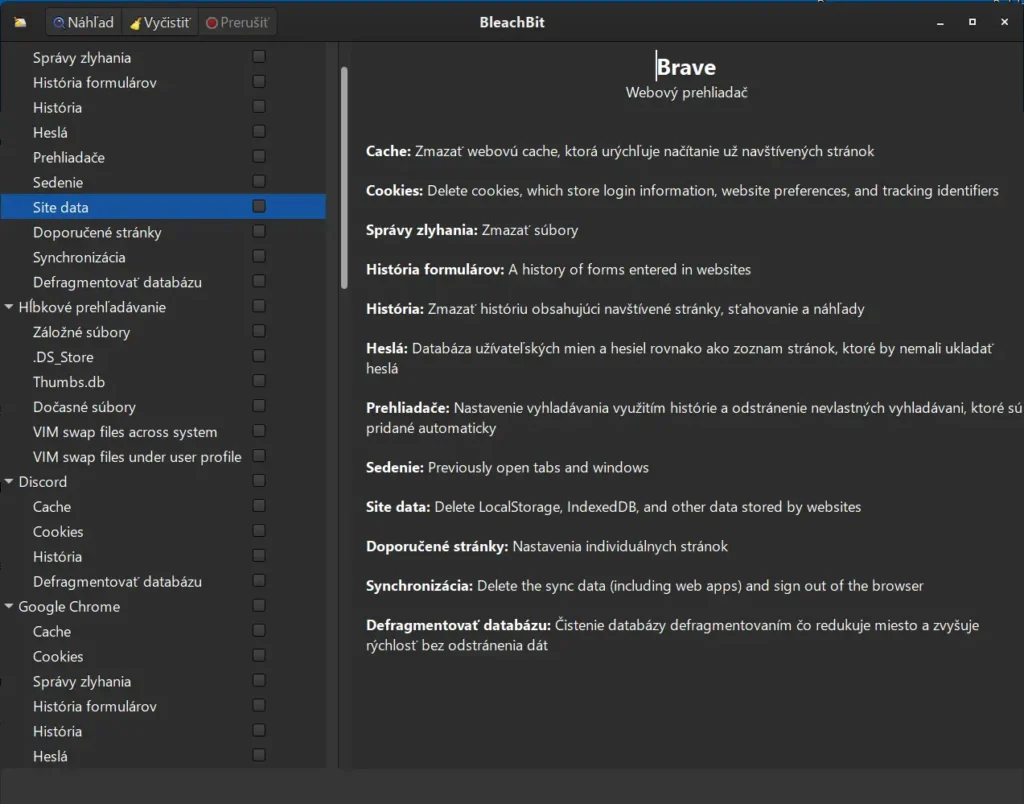Minimize the BleachBit window
1024x804 pixels.
940,22
